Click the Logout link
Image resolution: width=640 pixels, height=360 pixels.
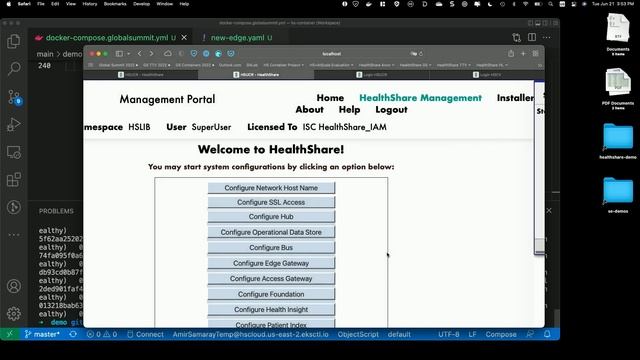[x=391, y=110]
